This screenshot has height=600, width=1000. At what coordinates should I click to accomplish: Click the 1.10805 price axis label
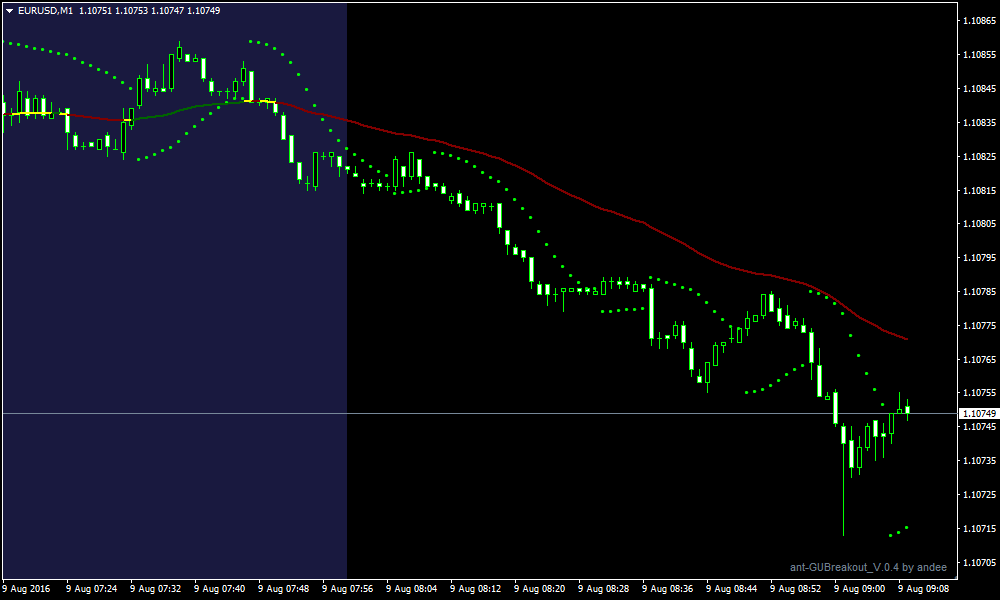coord(978,224)
